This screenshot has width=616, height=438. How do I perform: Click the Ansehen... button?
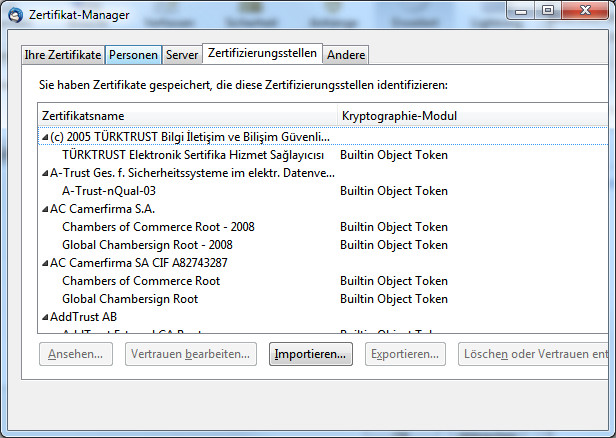[x=76, y=354]
